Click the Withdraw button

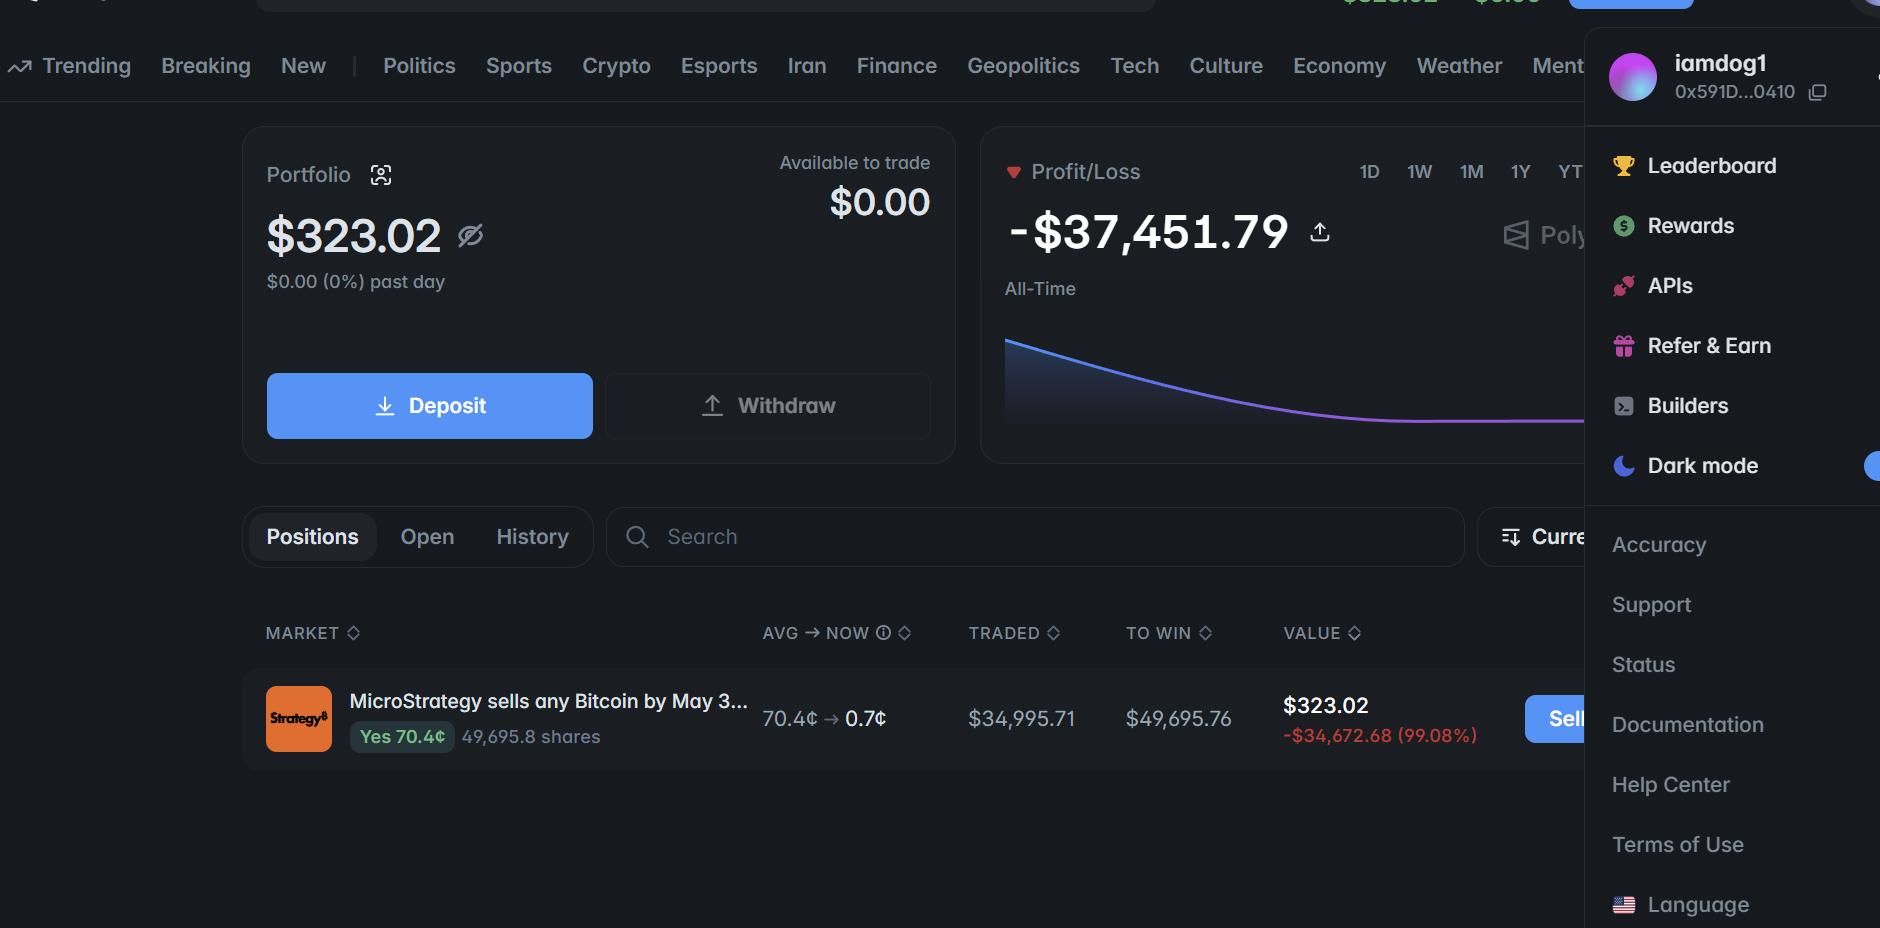point(768,406)
